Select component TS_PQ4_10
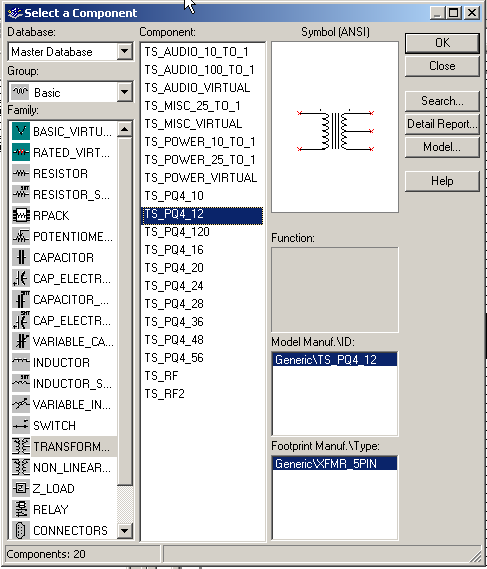 [174, 196]
